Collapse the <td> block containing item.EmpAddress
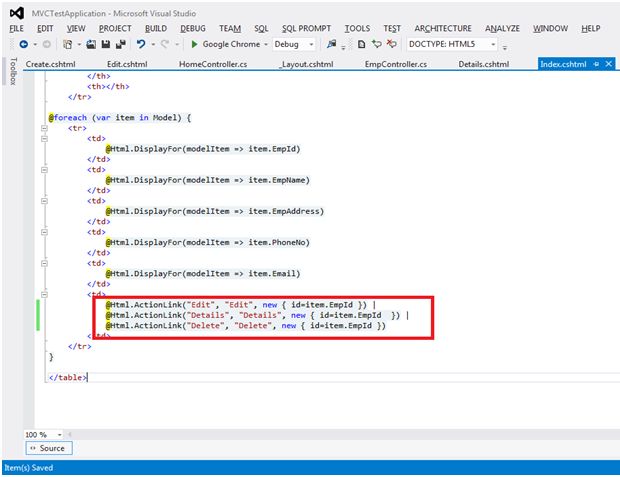620x477 pixels. coord(44,201)
